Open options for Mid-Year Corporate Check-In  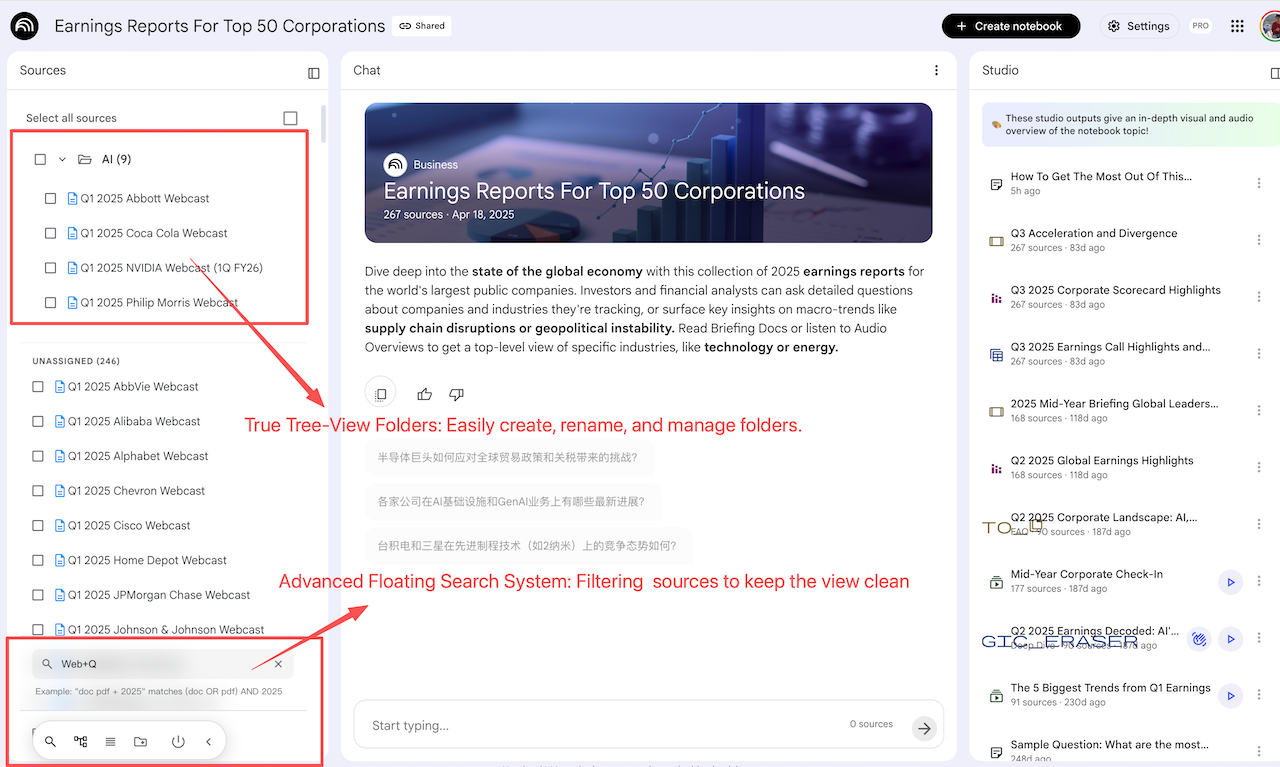click(1259, 582)
